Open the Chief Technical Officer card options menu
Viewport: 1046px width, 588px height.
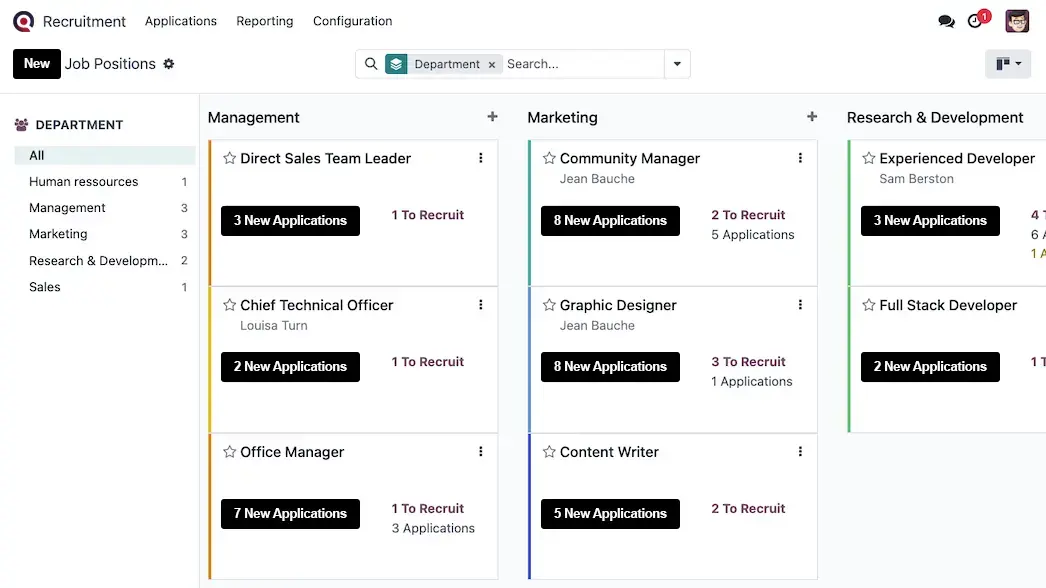pos(481,305)
